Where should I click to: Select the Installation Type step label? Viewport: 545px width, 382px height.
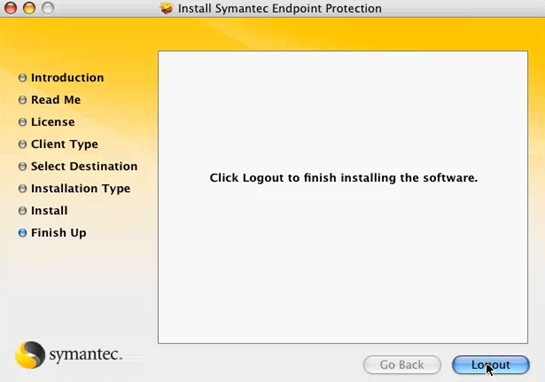tap(81, 188)
